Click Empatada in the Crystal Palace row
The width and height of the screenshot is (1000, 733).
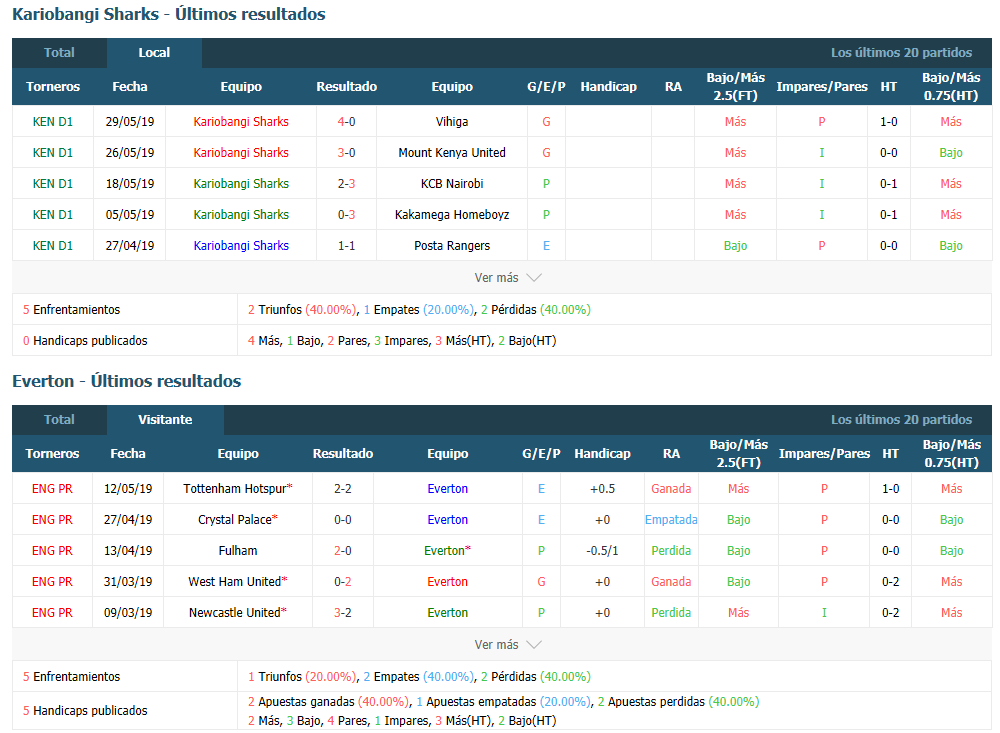[x=671, y=519]
